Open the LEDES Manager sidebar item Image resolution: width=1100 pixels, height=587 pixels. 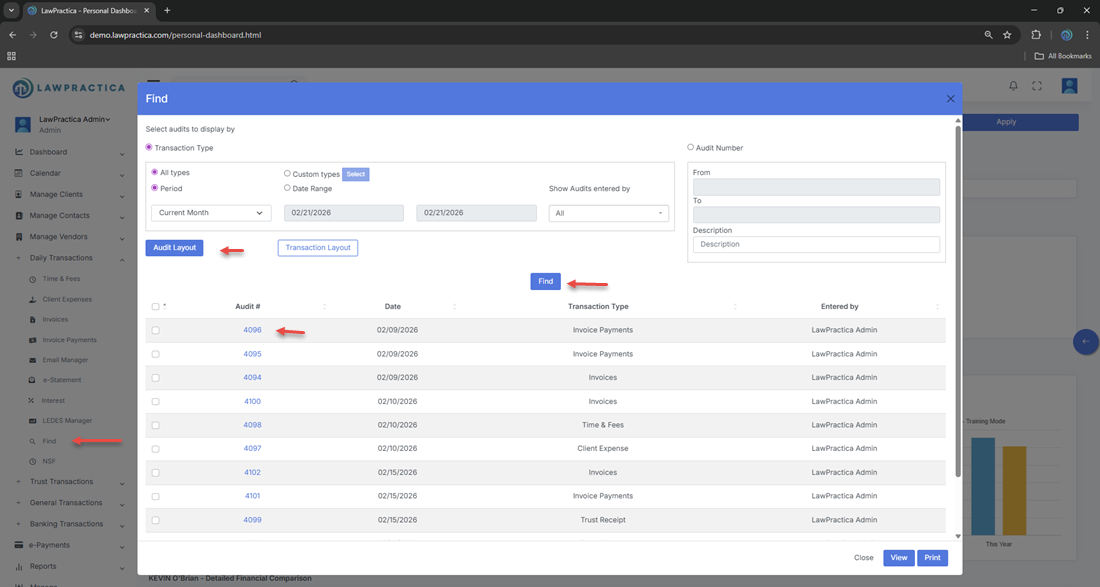click(66, 420)
